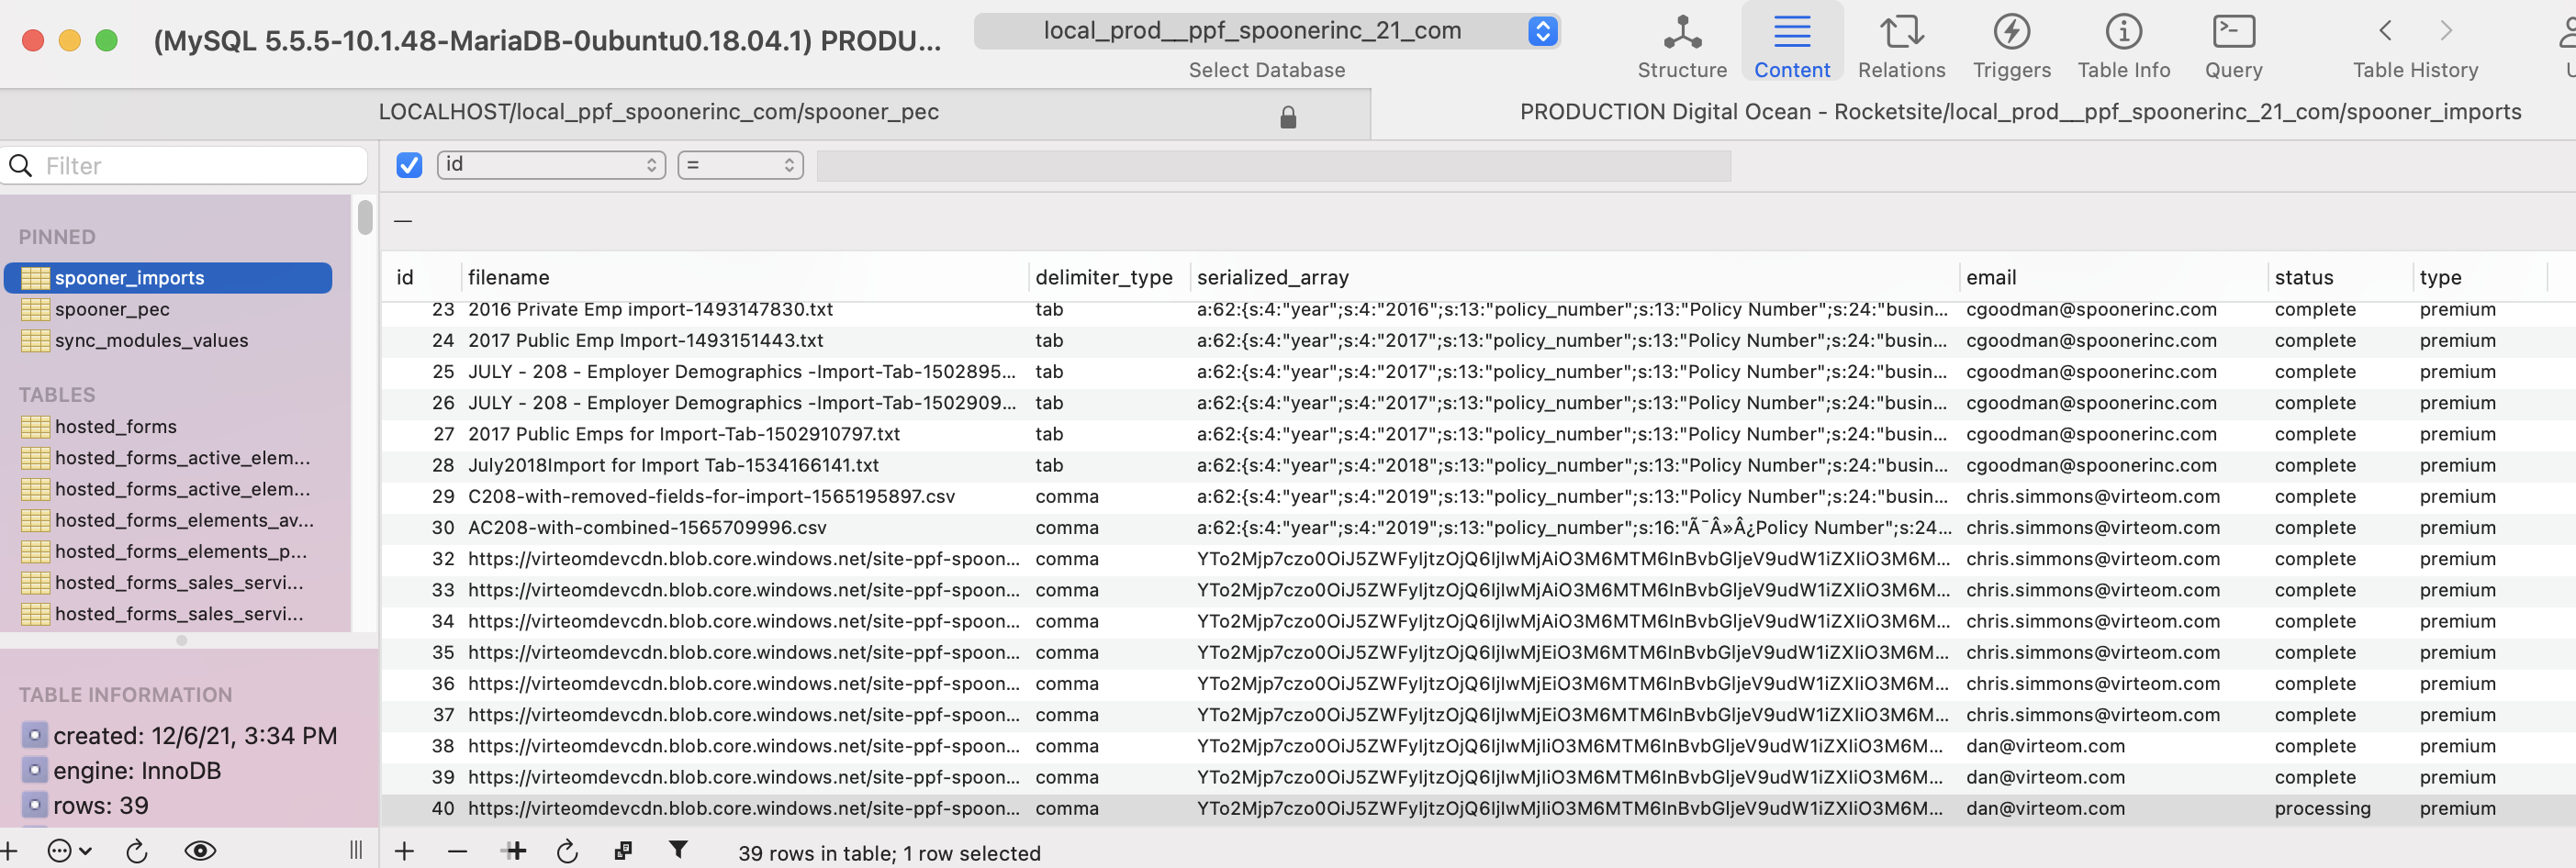Select sync_modules_values pinned table
Viewport: 2576px width, 868px height.
click(151, 340)
